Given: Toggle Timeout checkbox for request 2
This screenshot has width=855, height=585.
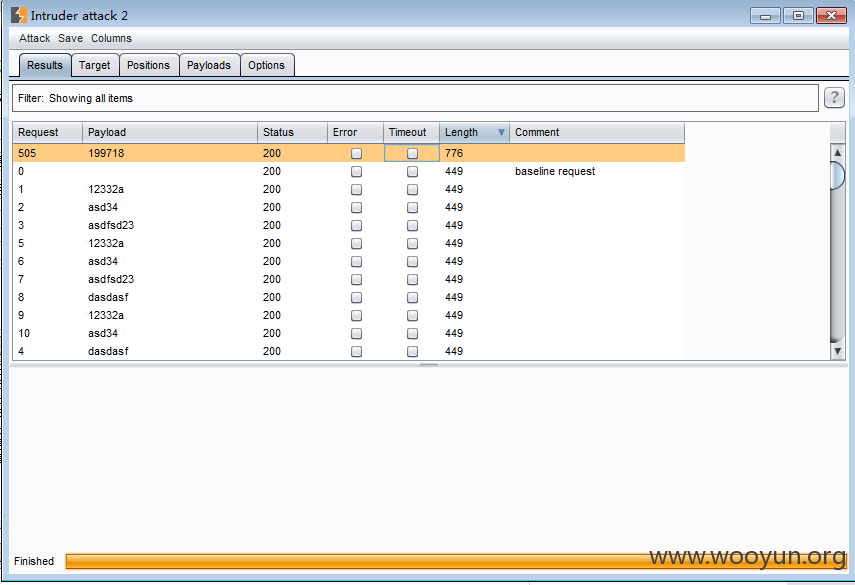Looking at the screenshot, I should [x=412, y=207].
